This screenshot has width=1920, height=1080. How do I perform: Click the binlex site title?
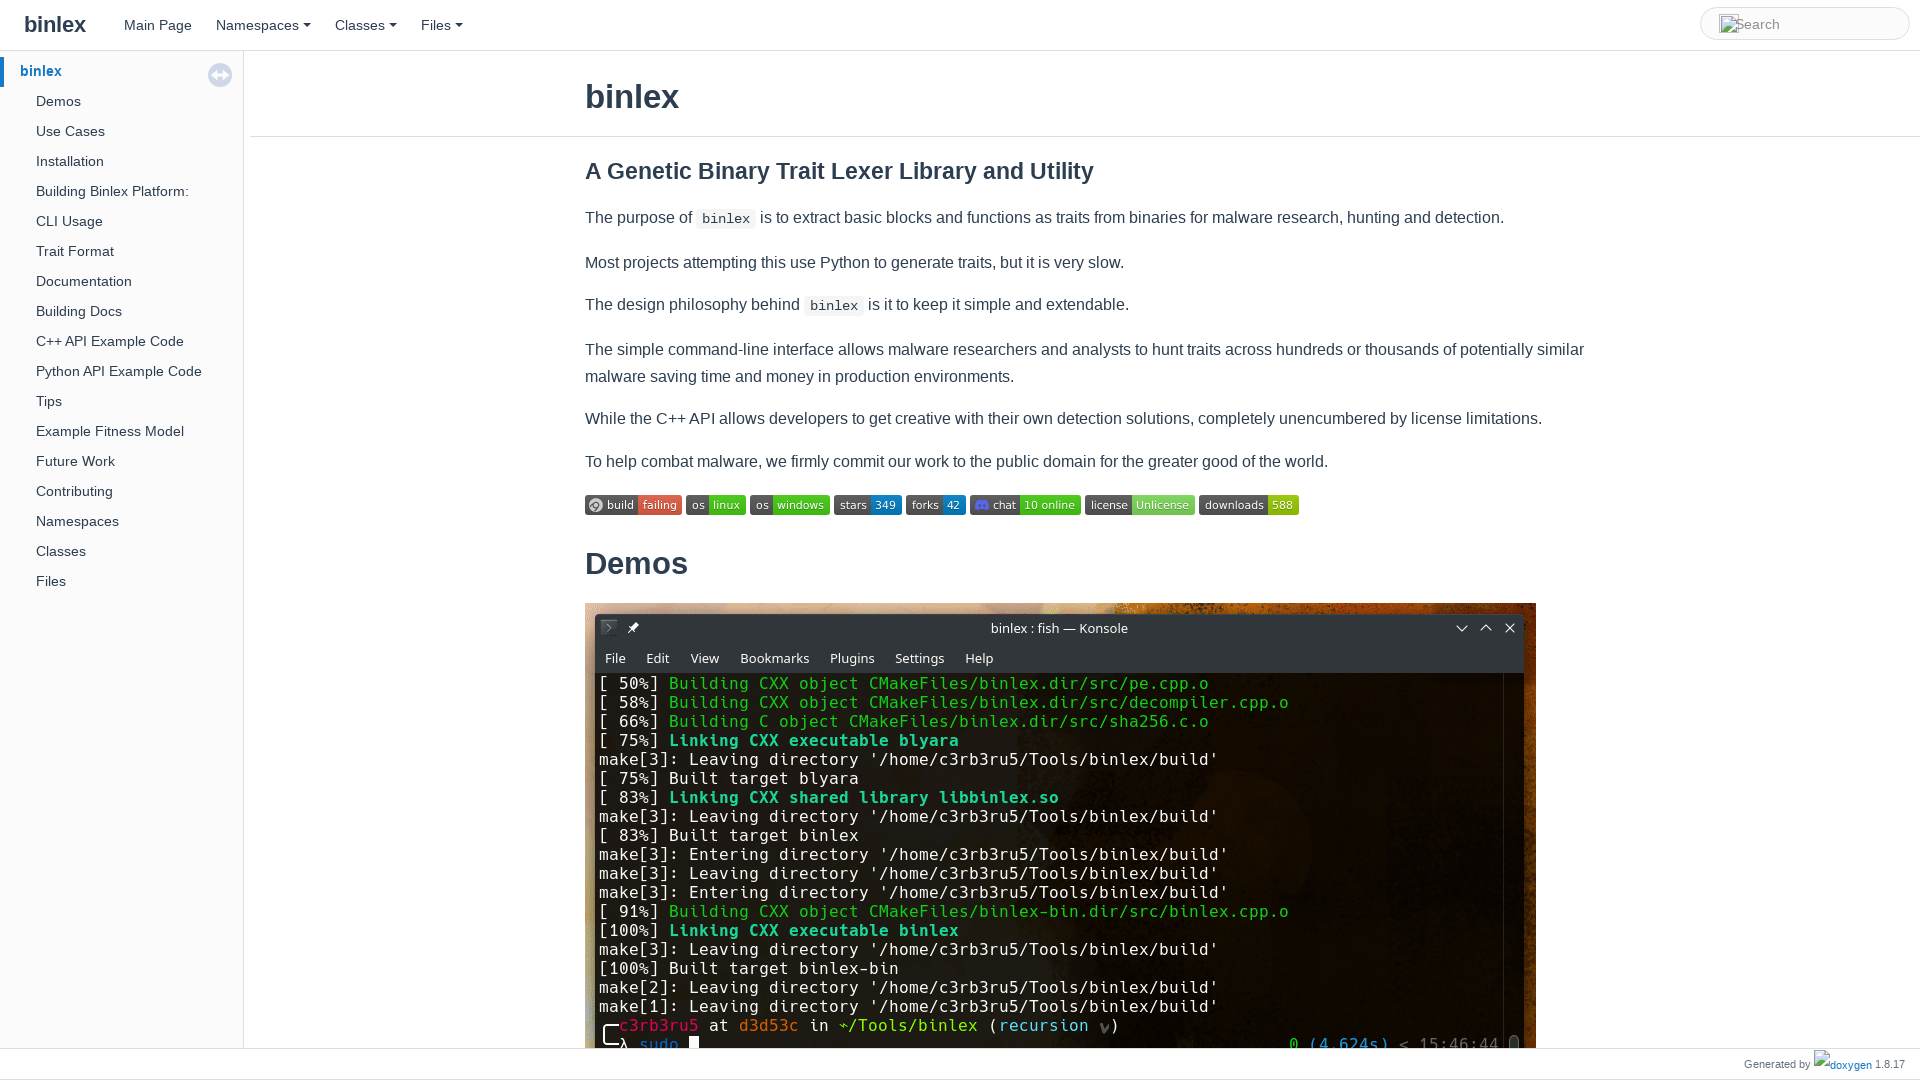pyautogui.click(x=55, y=24)
